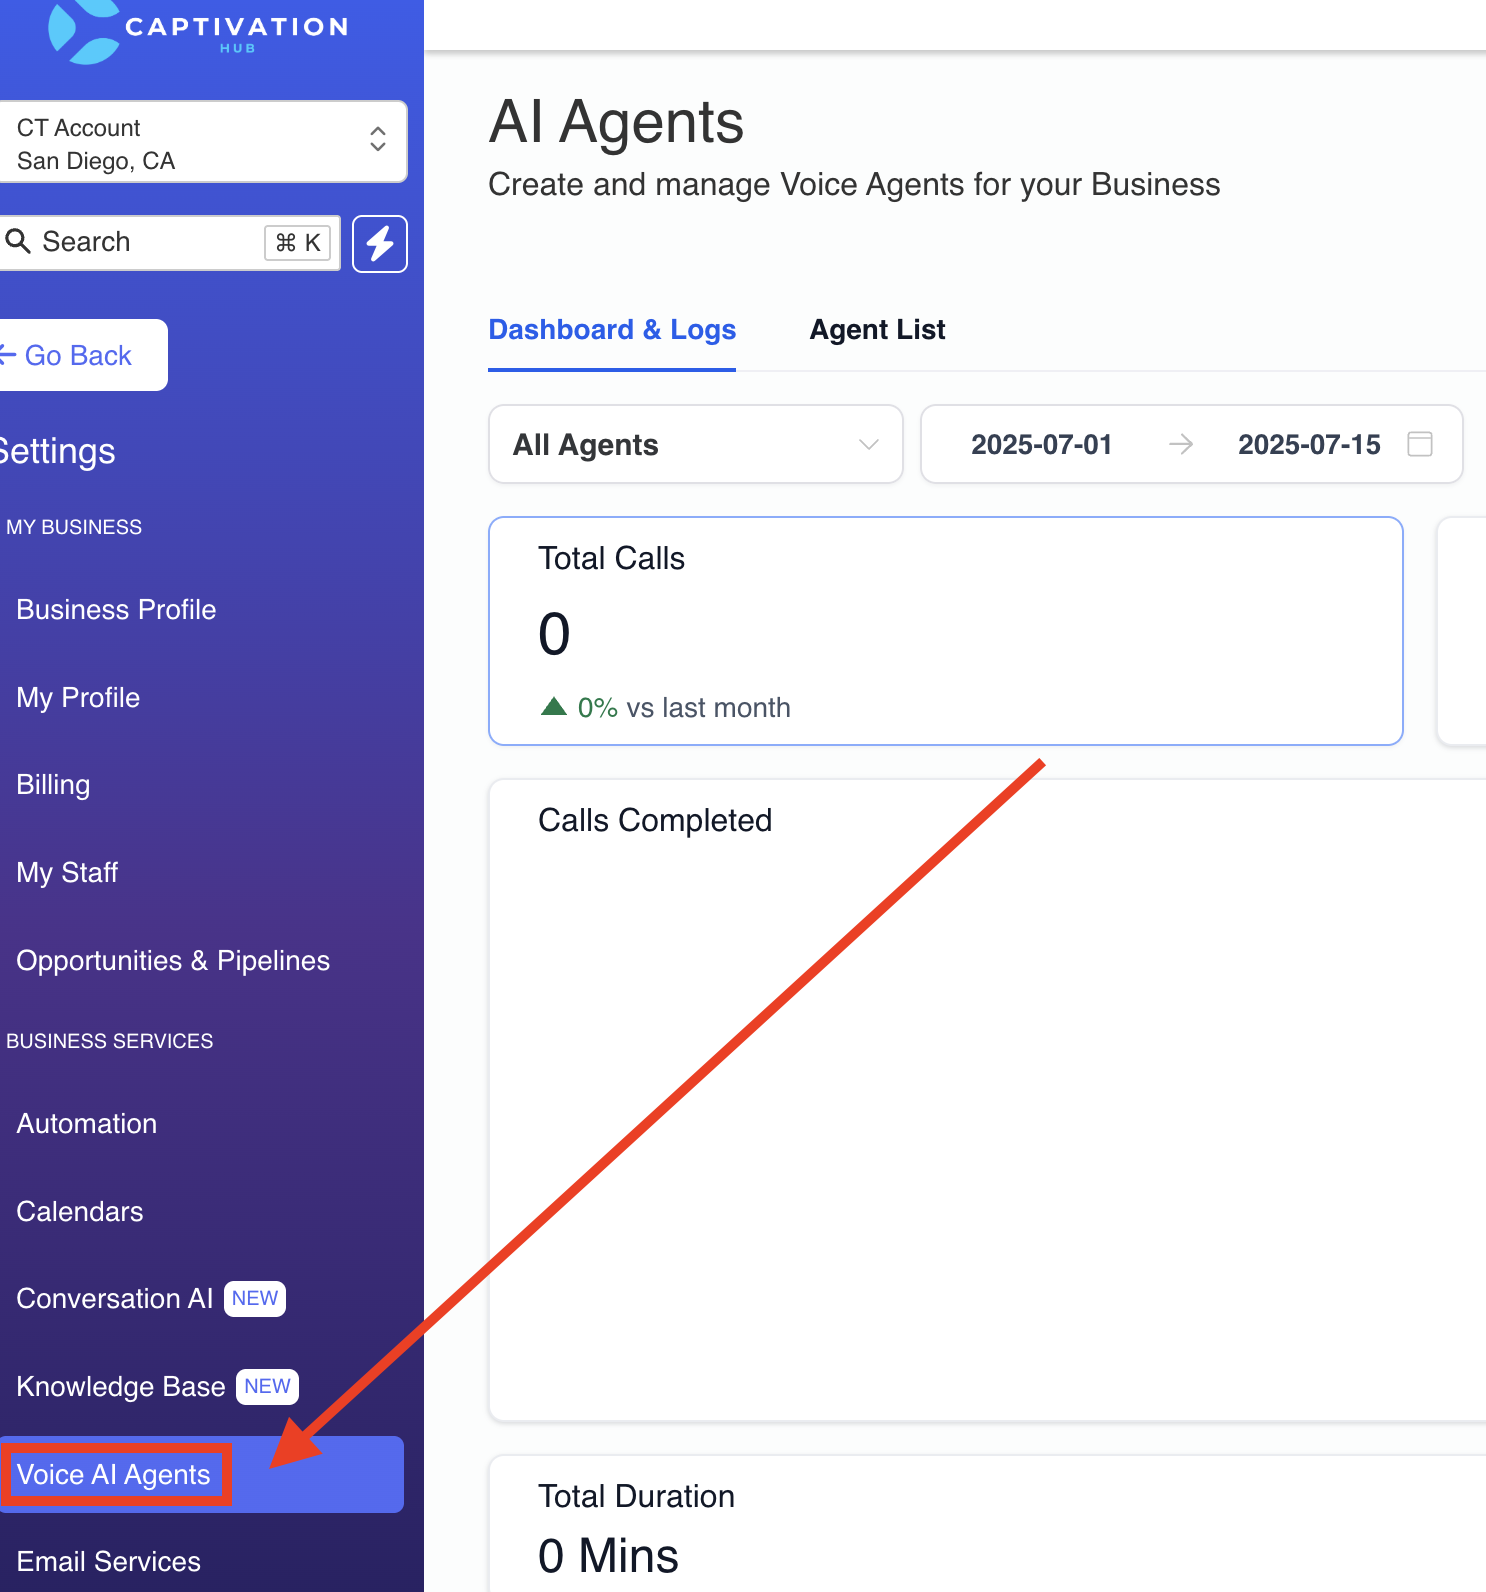Select the Dashboard & Logs tab
The width and height of the screenshot is (1486, 1592).
click(612, 330)
